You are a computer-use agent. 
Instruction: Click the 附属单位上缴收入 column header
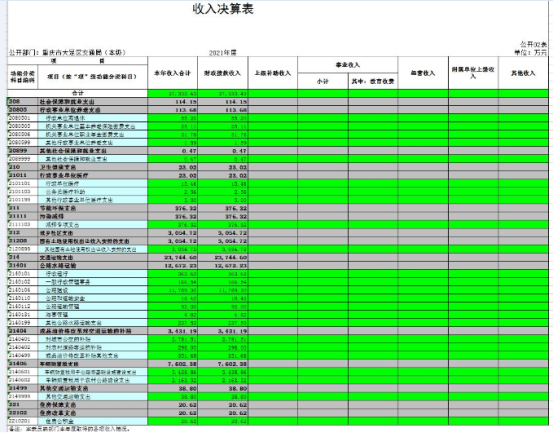click(473, 73)
